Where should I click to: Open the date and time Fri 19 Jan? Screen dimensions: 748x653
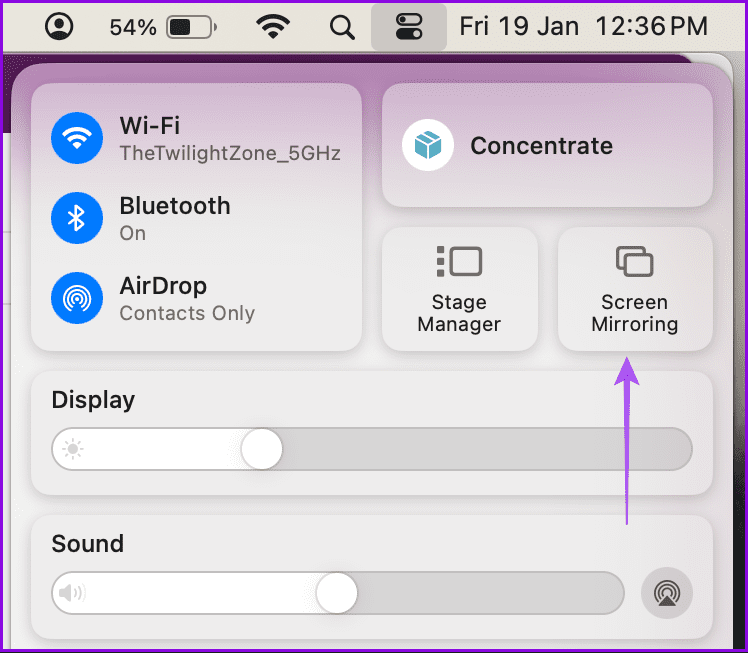[583, 26]
